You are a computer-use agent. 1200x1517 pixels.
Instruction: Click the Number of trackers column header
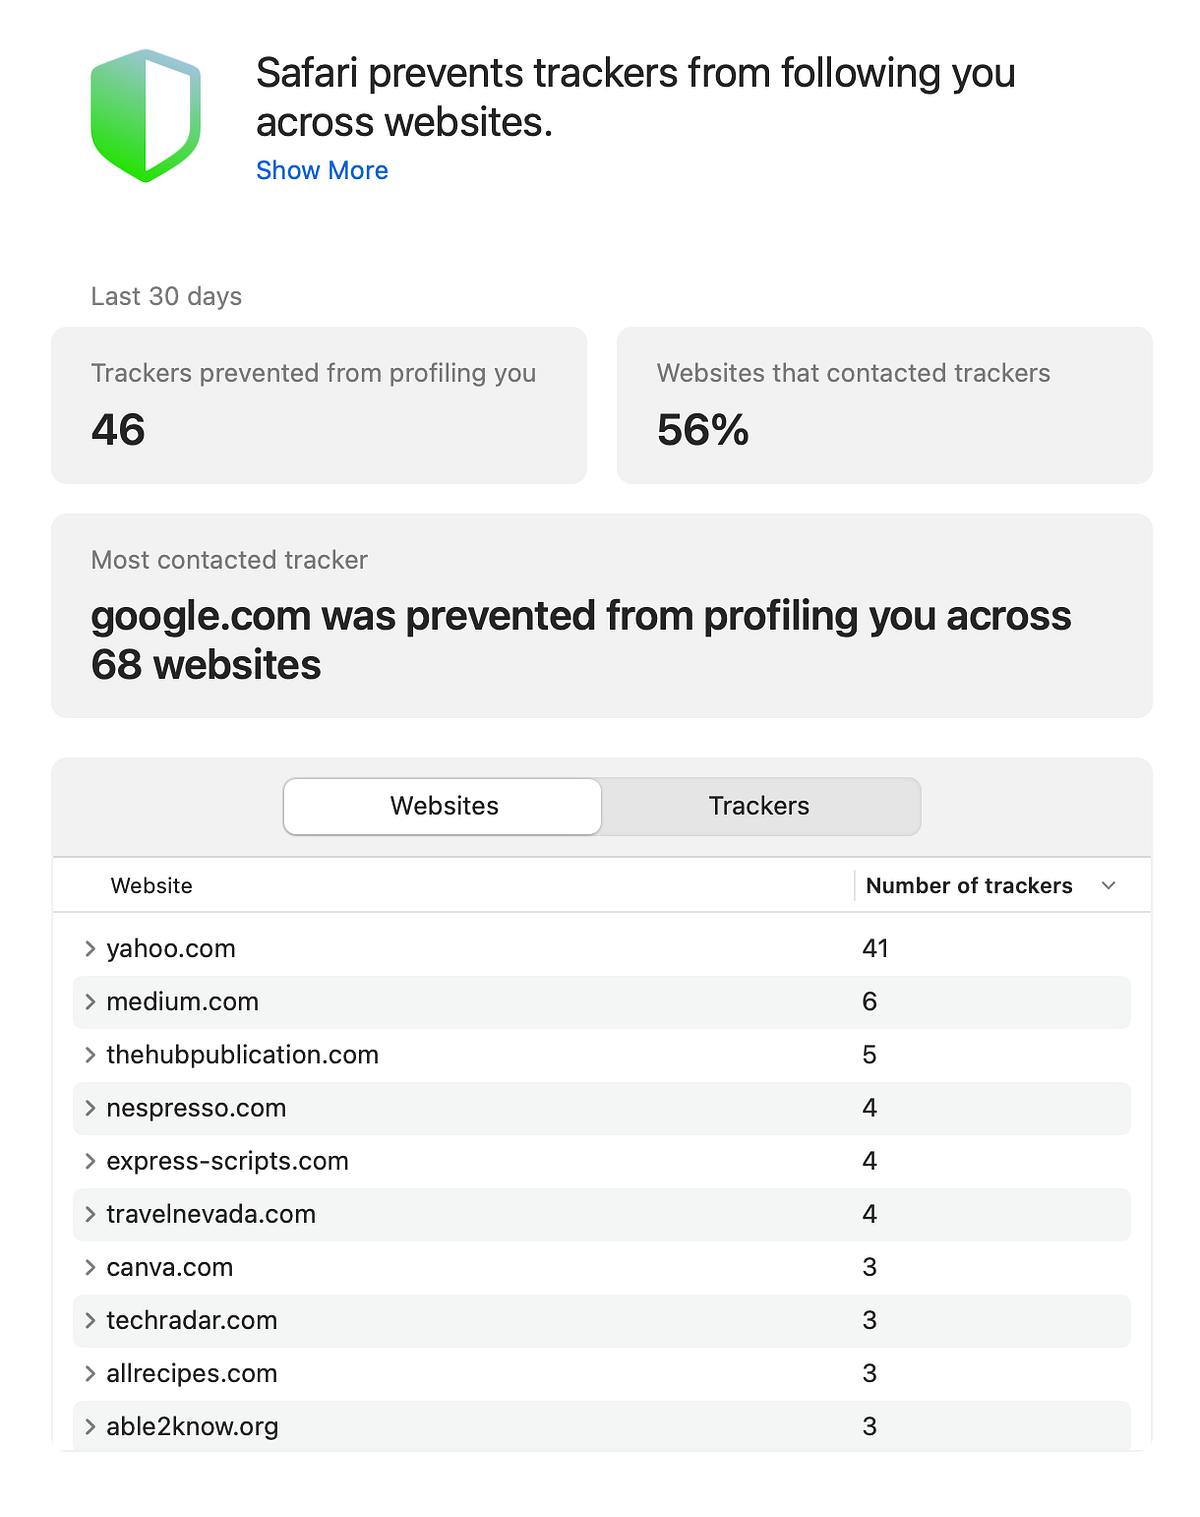coord(968,885)
